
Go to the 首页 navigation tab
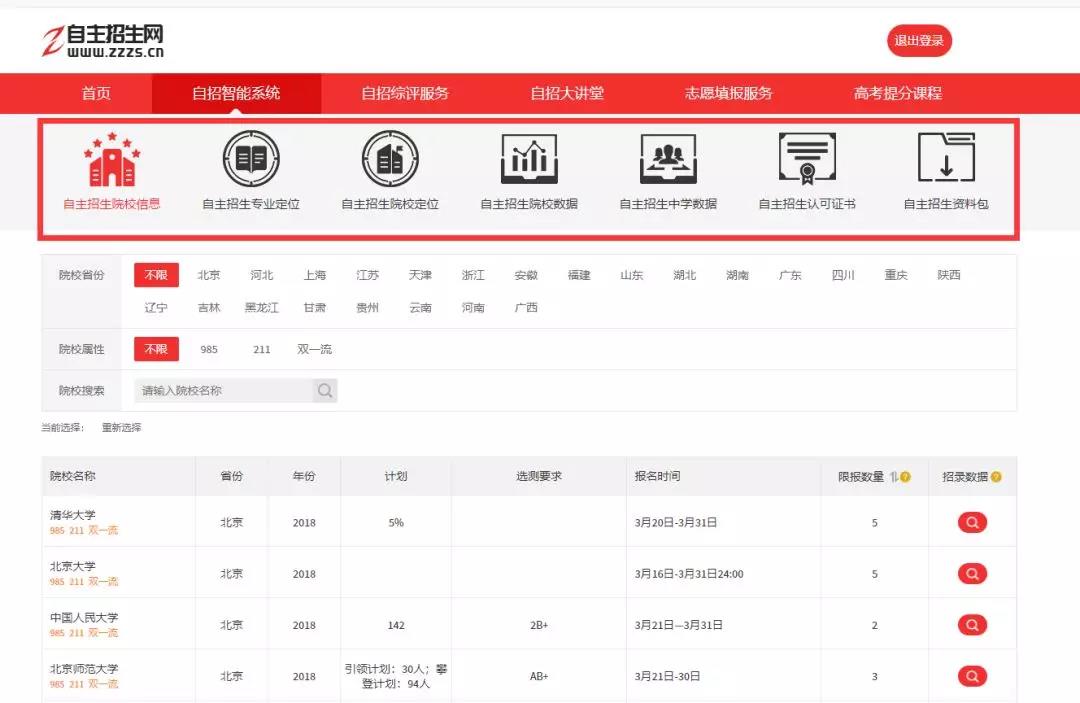point(96,93)
